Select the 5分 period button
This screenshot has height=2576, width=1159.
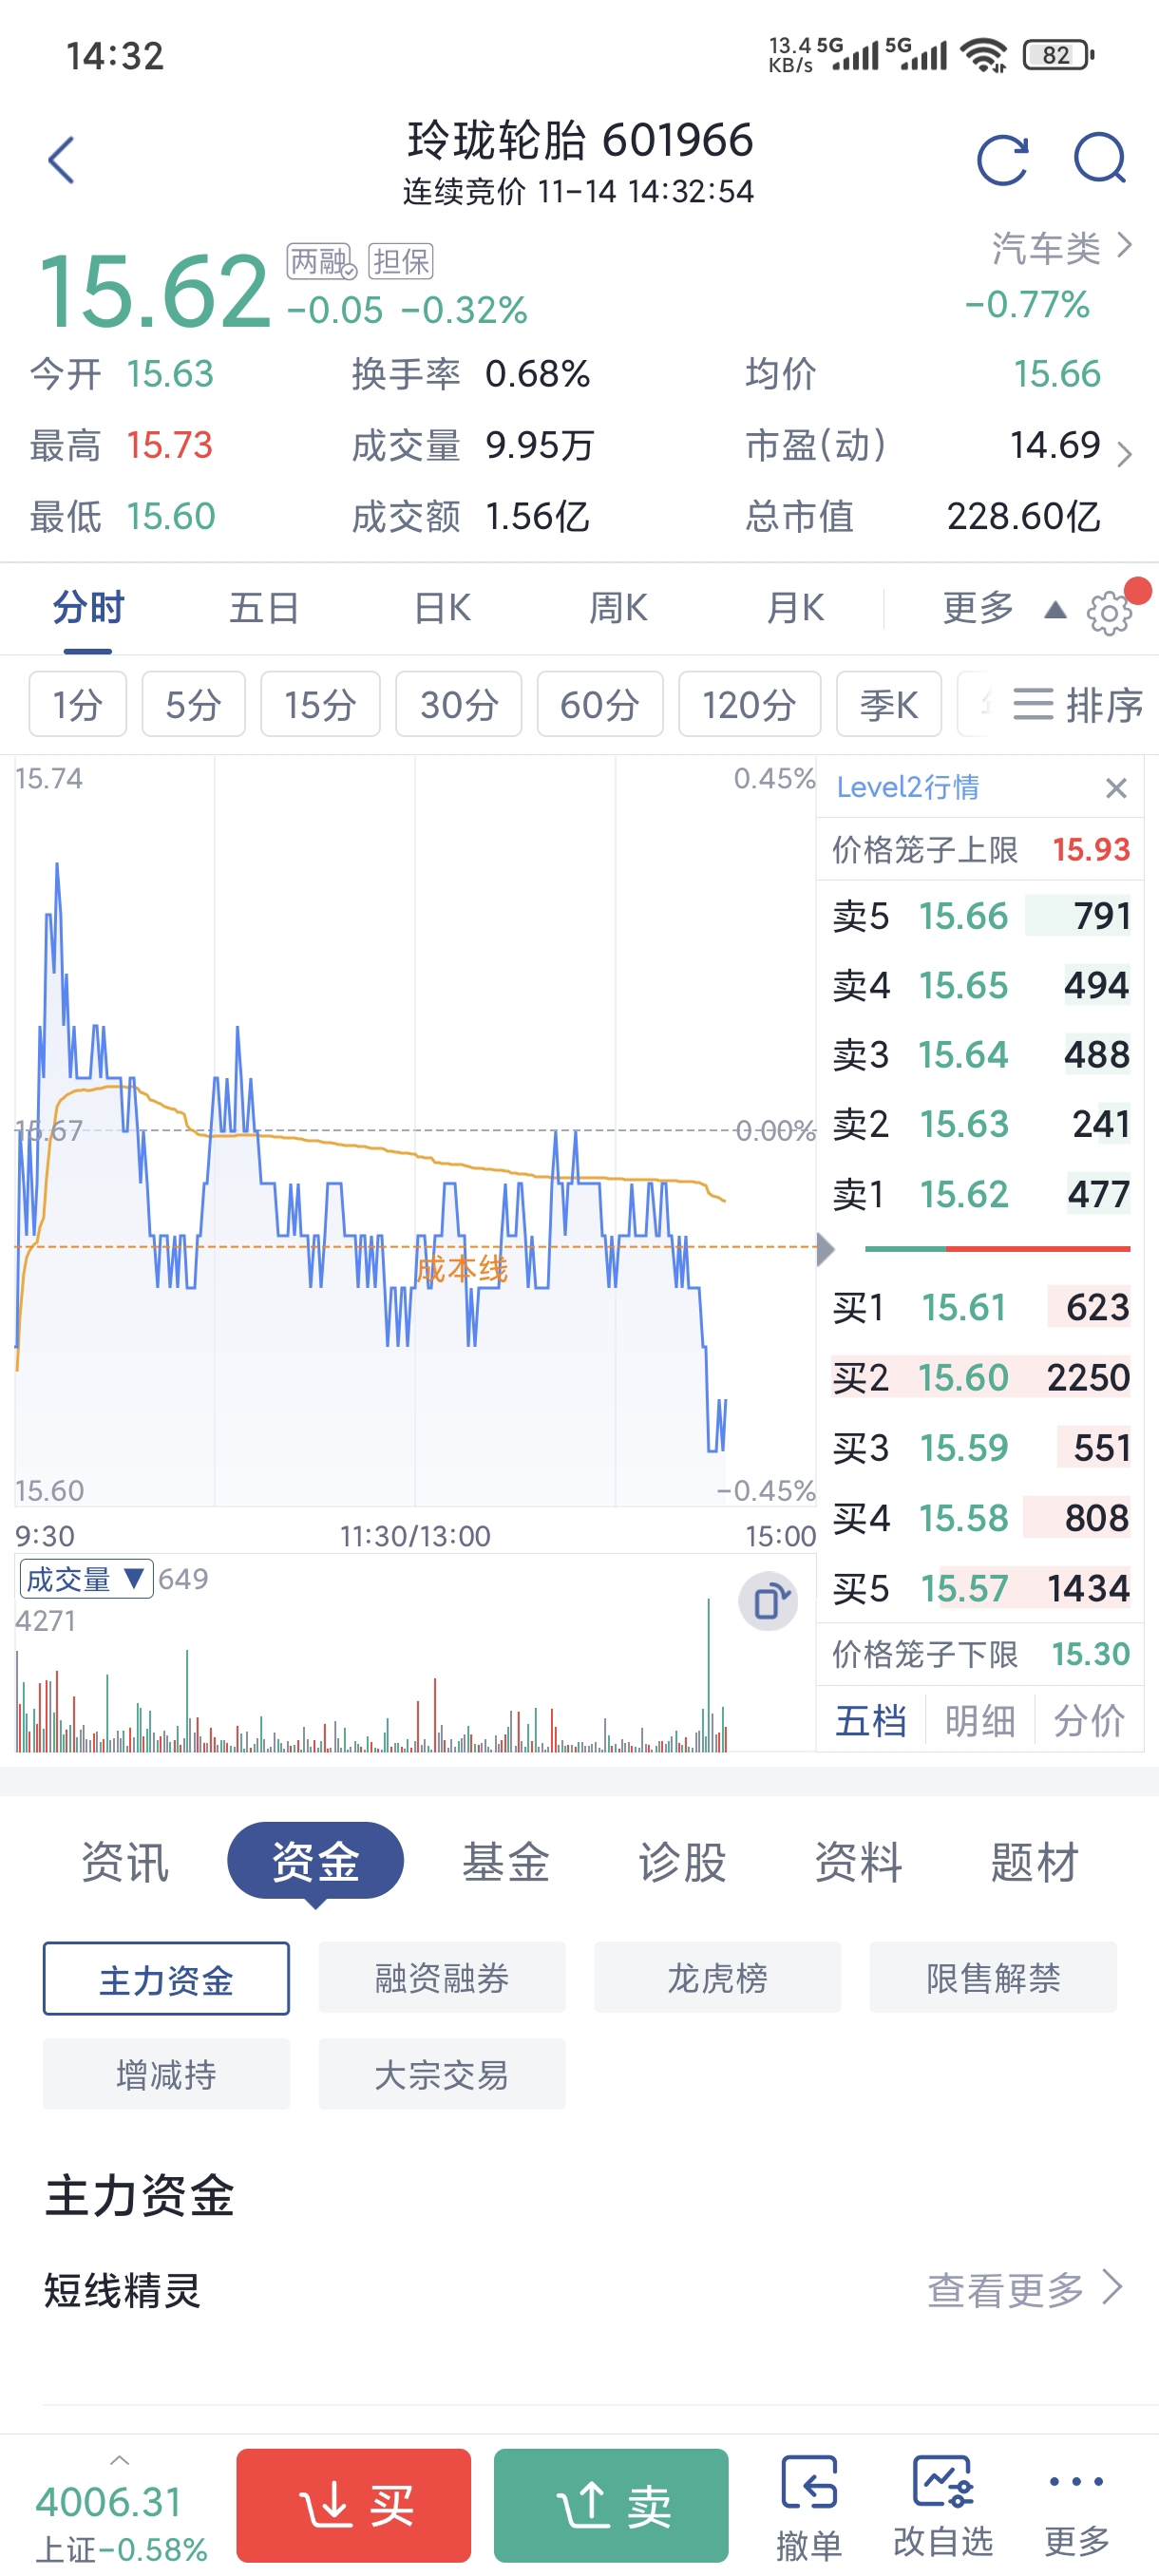(193, 704)
